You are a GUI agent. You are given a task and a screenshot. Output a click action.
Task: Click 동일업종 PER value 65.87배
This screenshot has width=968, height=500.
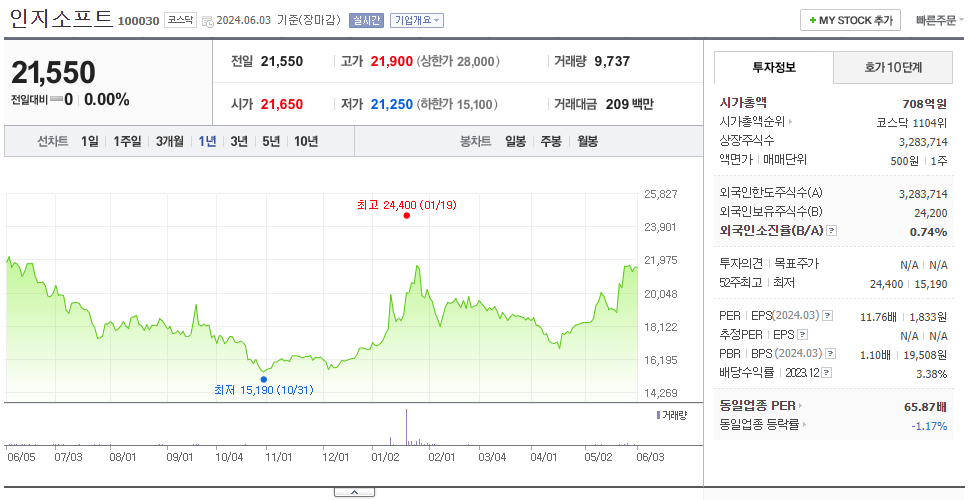[x=926, y=406]
